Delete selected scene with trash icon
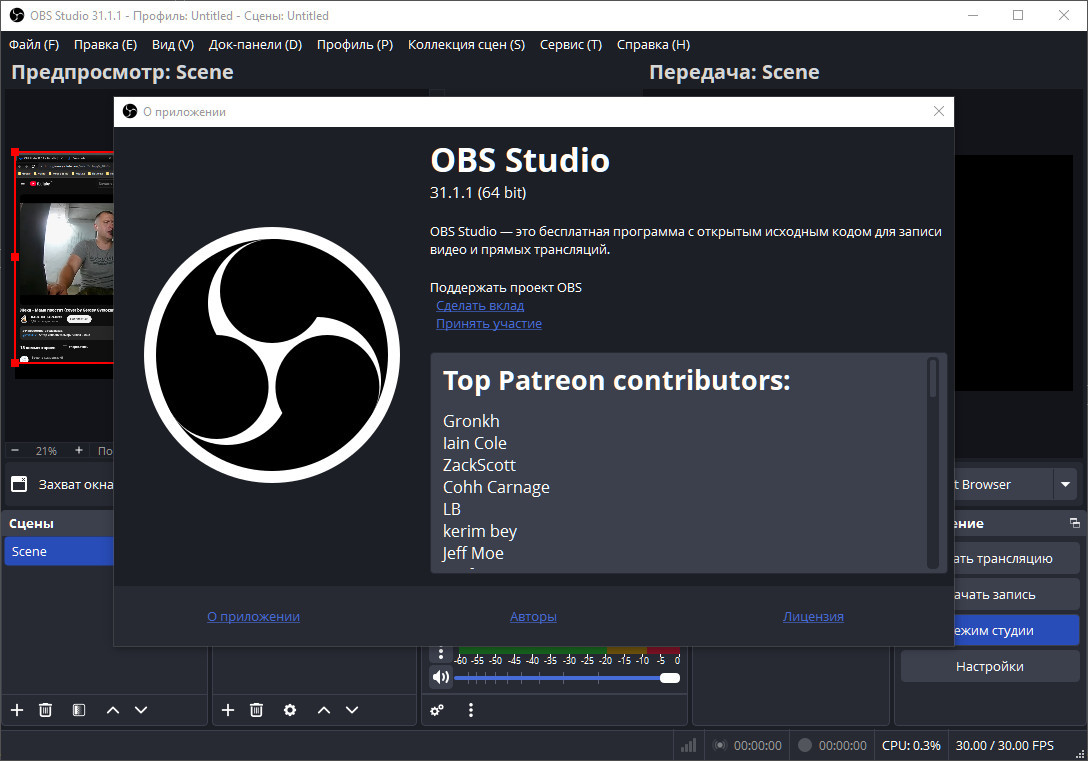Viewport: 1088px width, 761px height. point(45,710)
